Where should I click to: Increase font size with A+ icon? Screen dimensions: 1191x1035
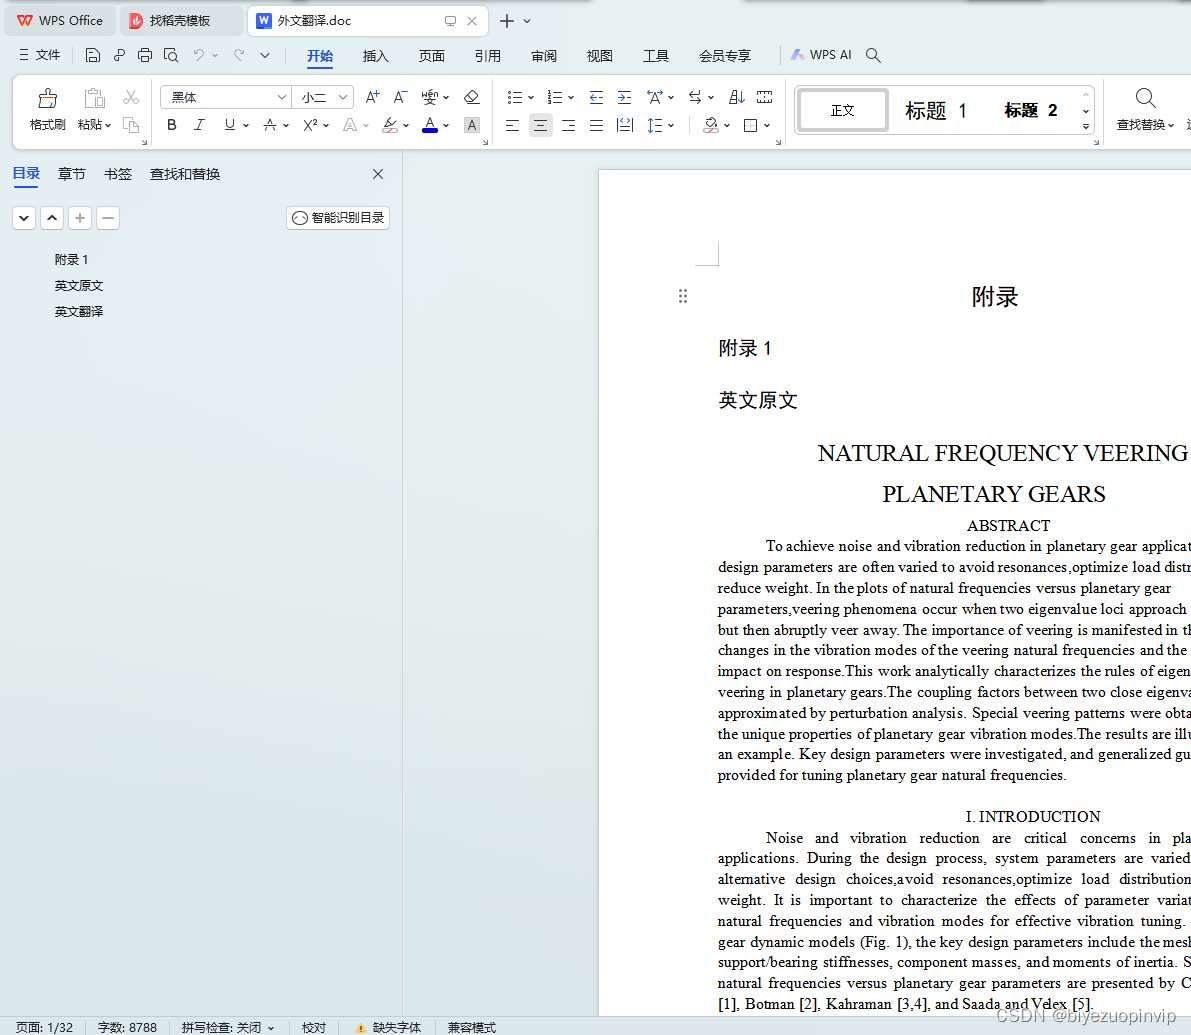[x=372, y=97]
